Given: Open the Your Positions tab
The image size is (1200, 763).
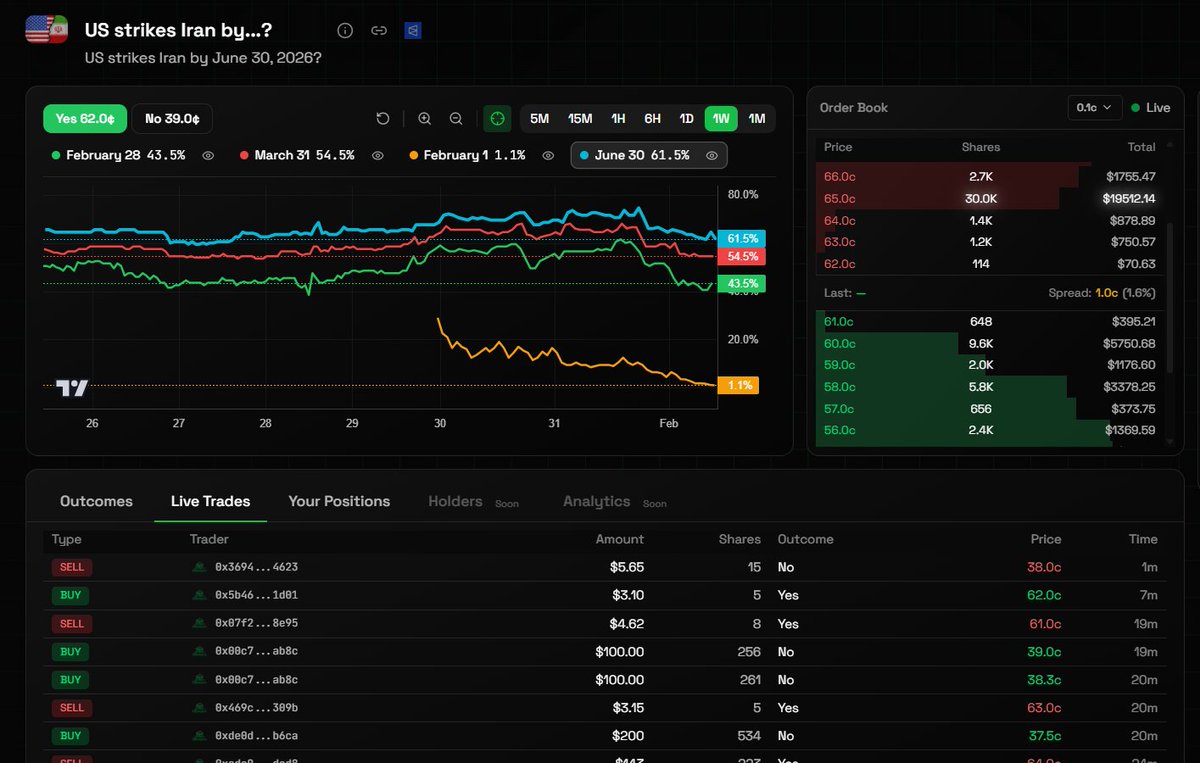Looking at the screenshot, I should point(339,501).
